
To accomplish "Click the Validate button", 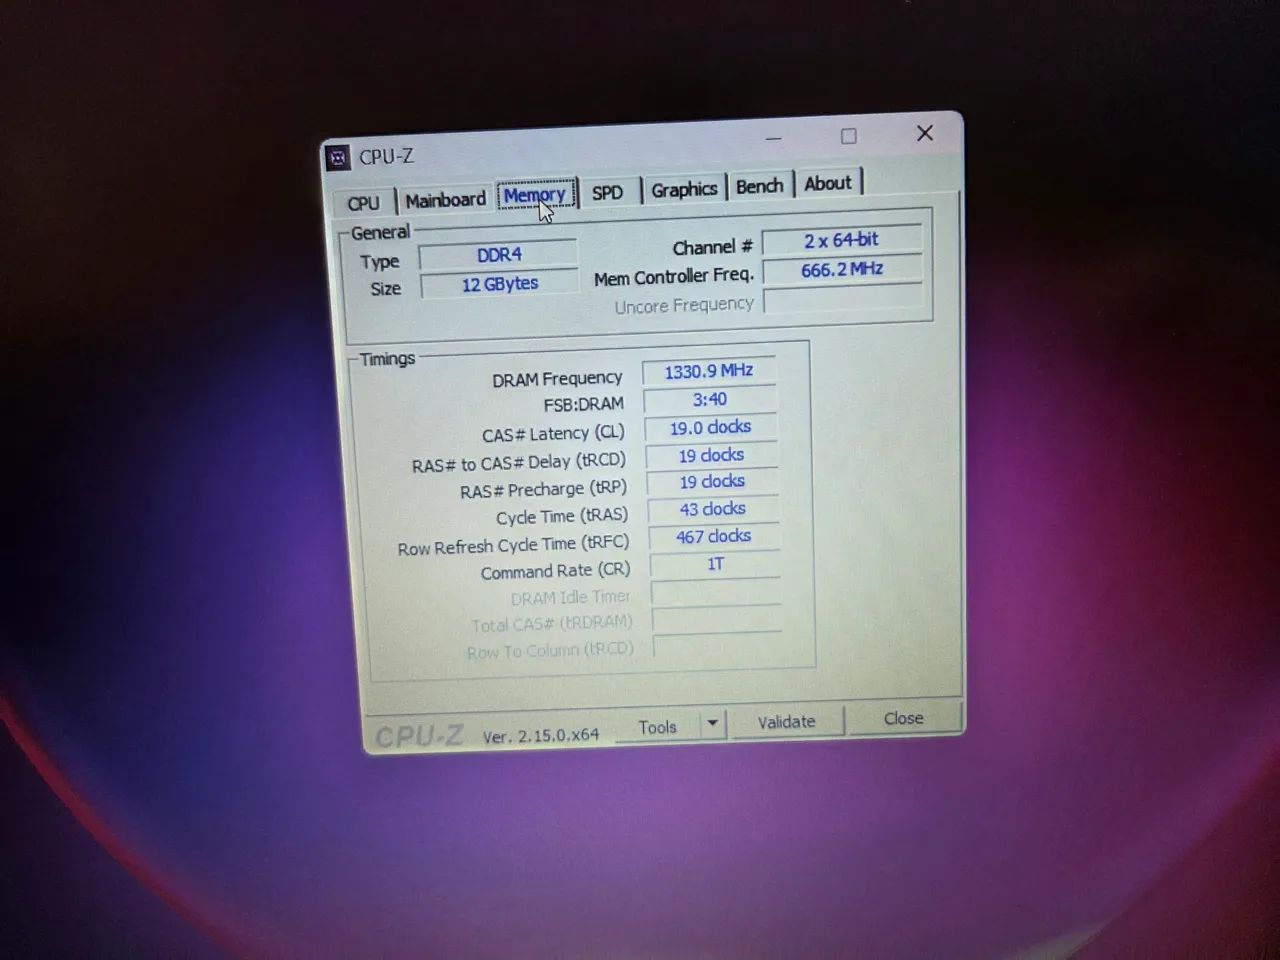I will pyautogui.click(x=787, y=721).
